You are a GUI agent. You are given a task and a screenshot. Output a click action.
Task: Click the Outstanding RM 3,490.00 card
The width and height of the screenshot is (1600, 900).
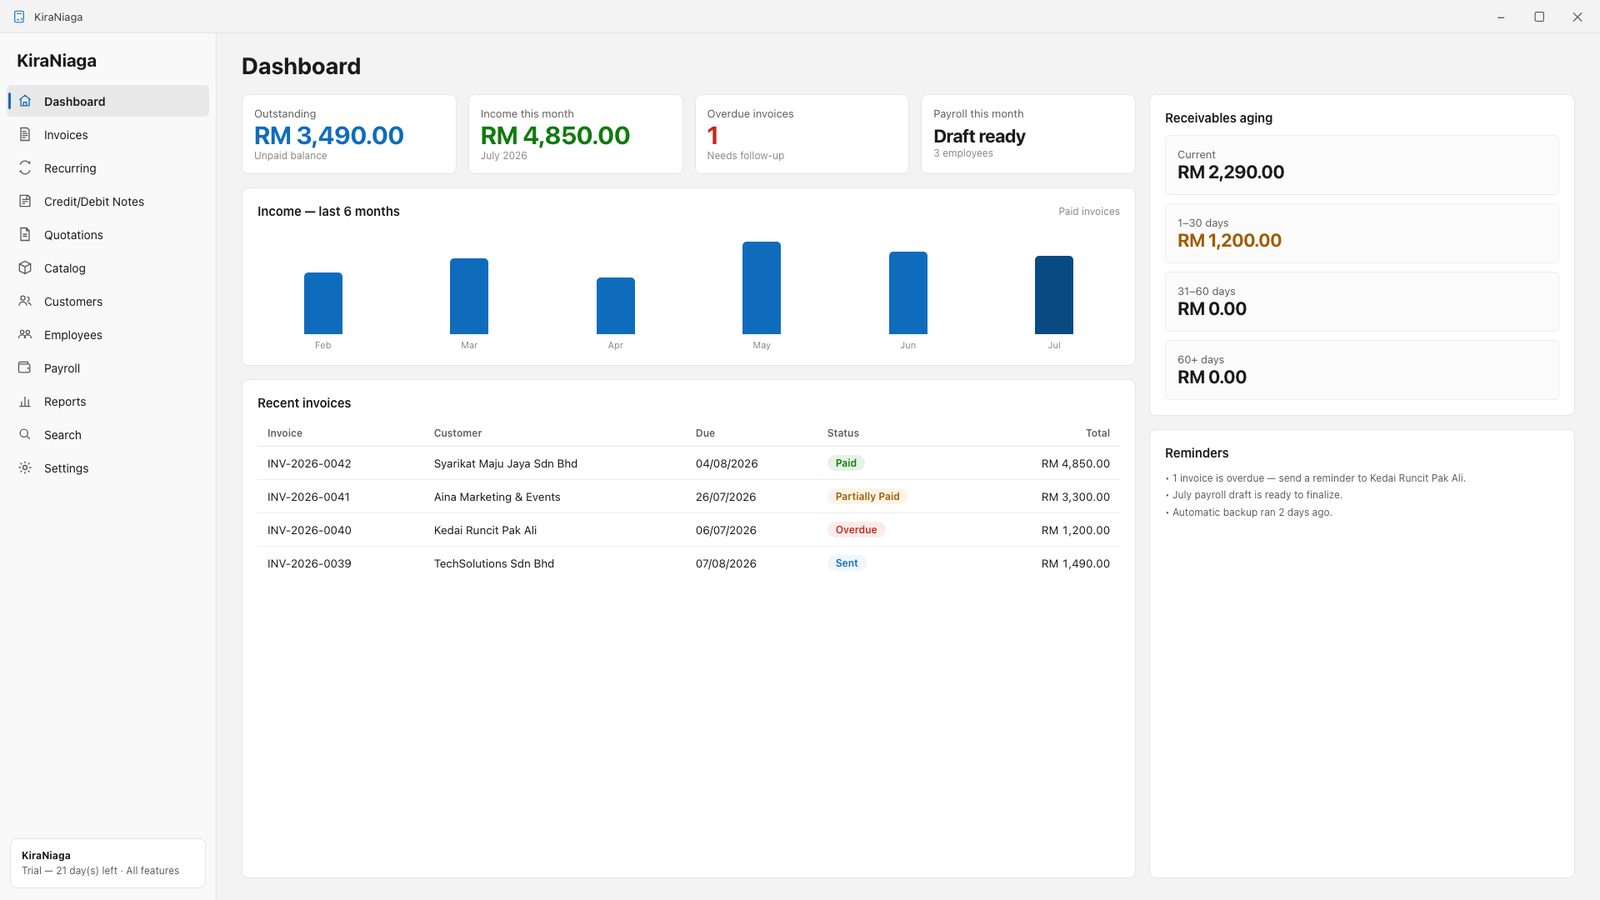click(x=349, y=134)
